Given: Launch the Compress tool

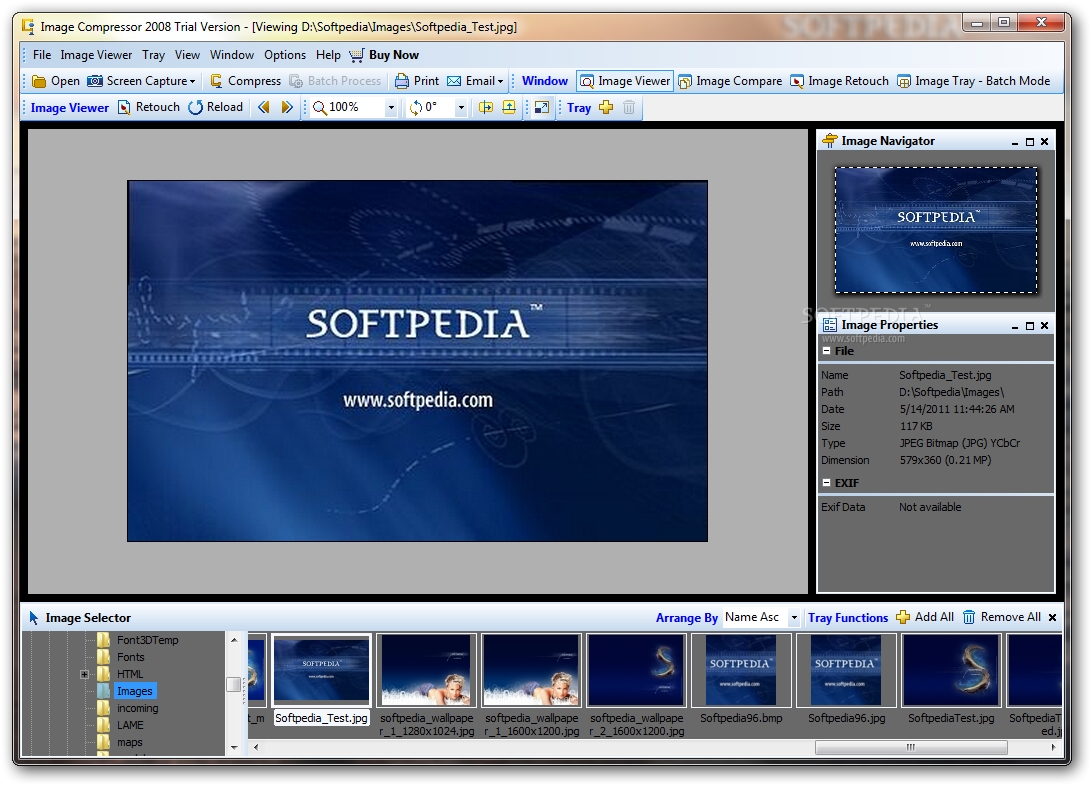Looking at the screenshot, I should [x=245, y=81].
